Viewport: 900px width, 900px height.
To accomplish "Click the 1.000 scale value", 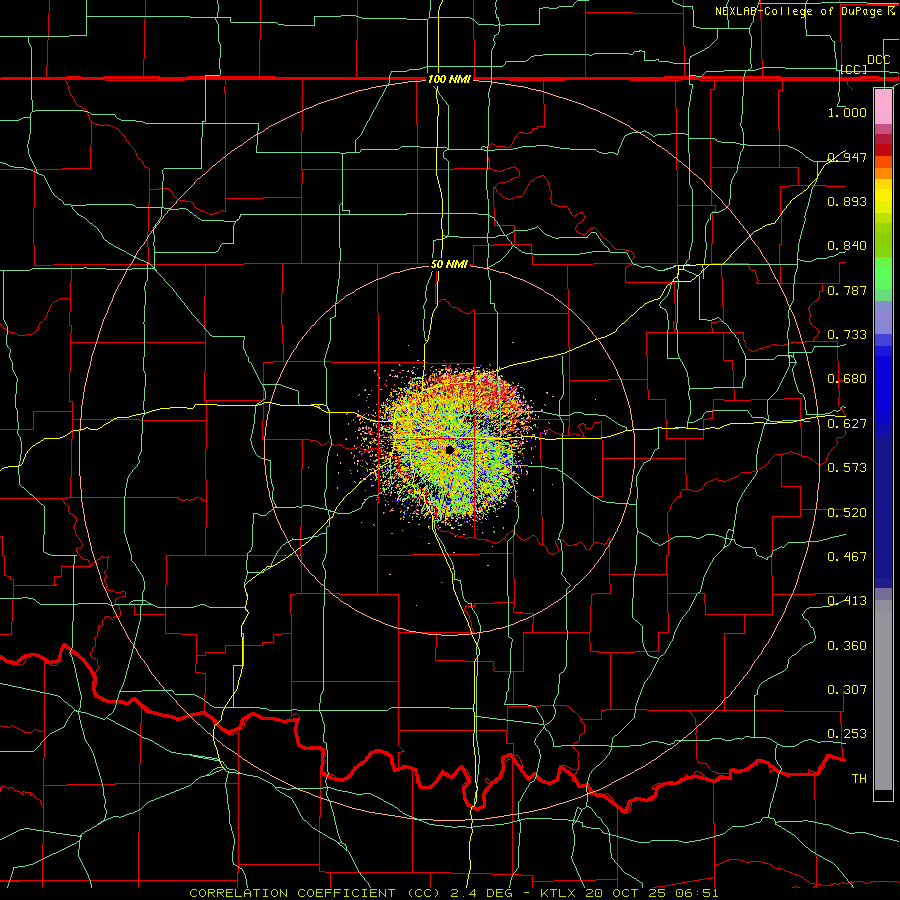I will [847, 112].
